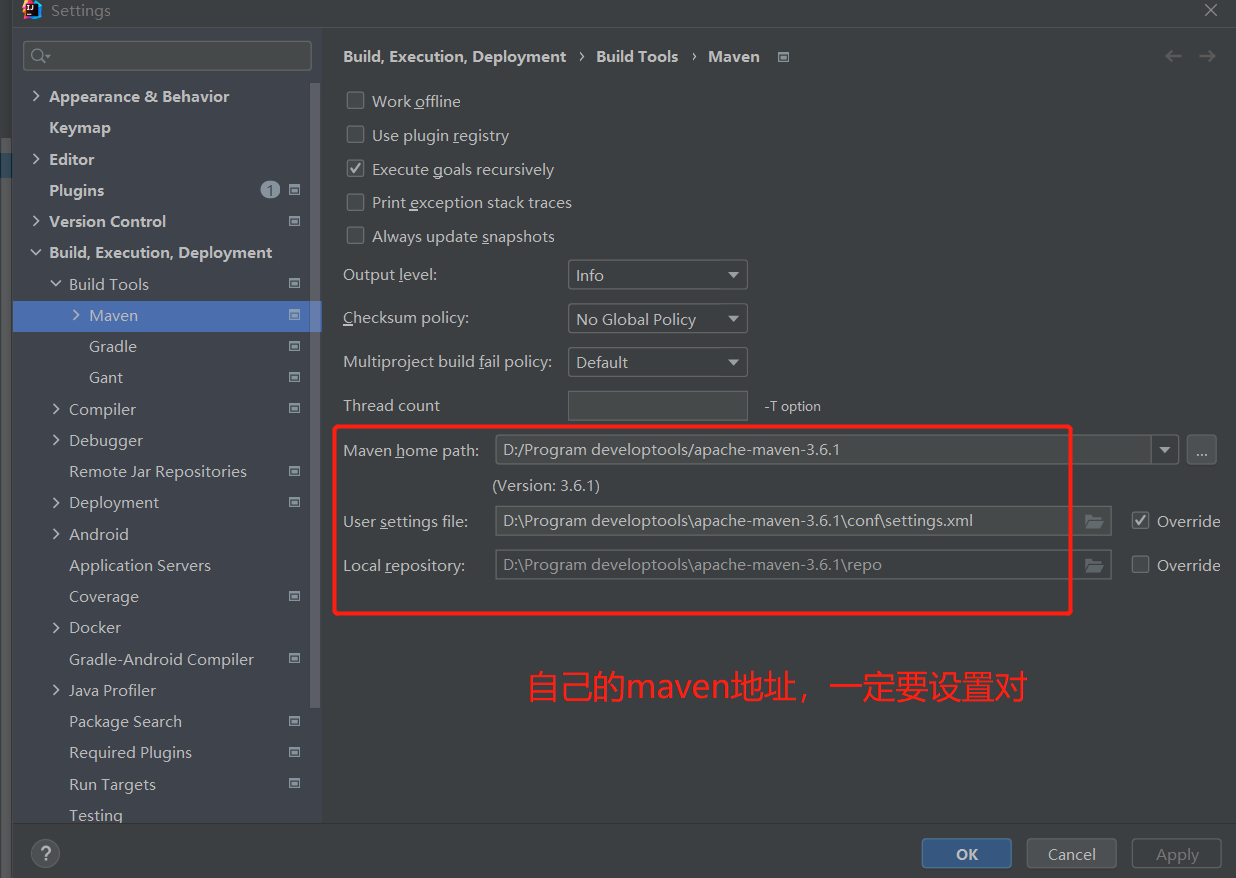Click the project-level icon beside Deployment
The image size is (1236, 878).
pyautogui.click(x=294, y=502)
